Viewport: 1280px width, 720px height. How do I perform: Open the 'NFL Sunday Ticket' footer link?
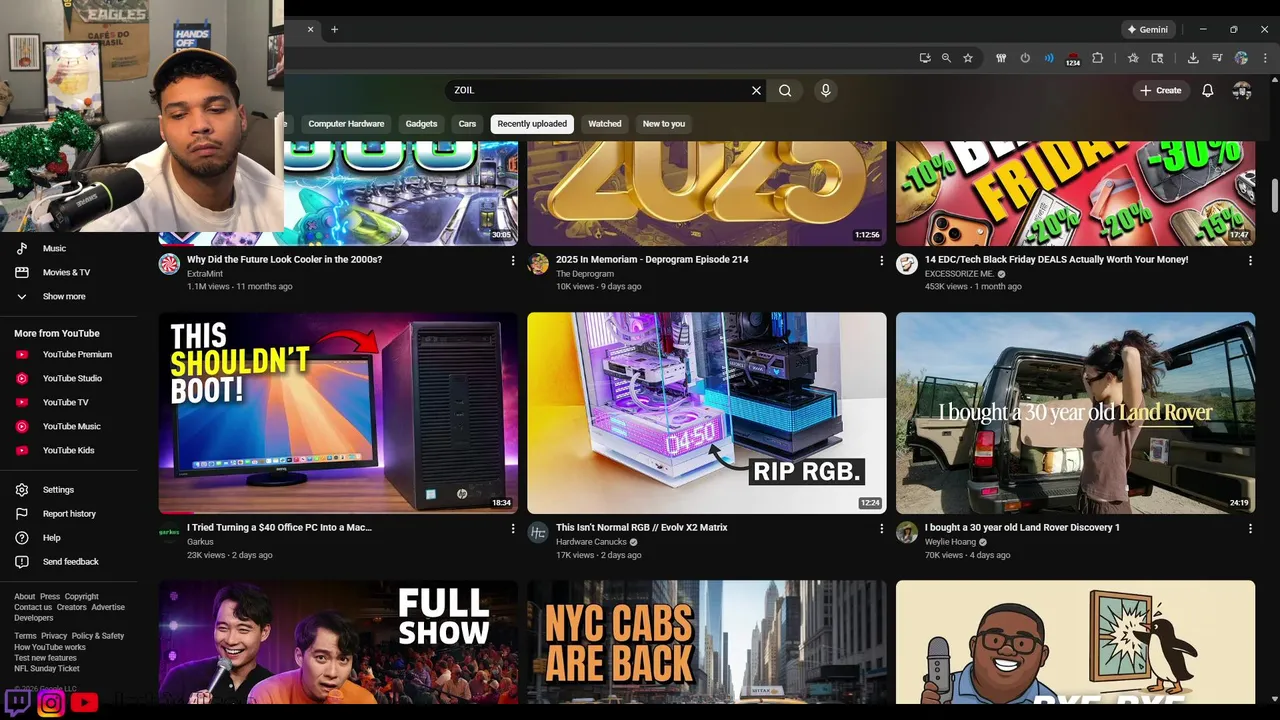click(47, 669)
